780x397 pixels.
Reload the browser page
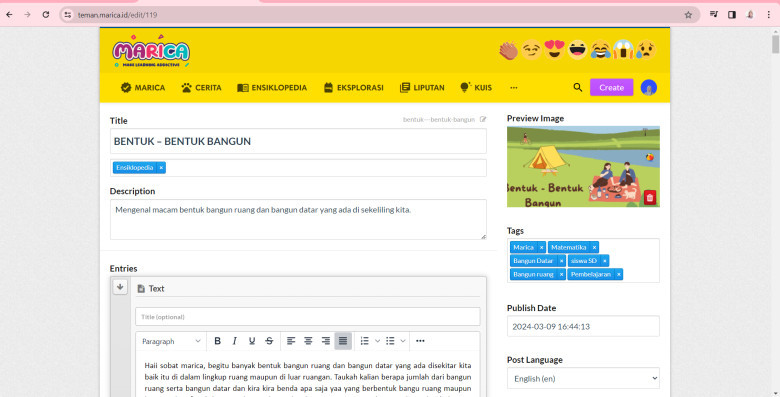[x=46, y=15]
